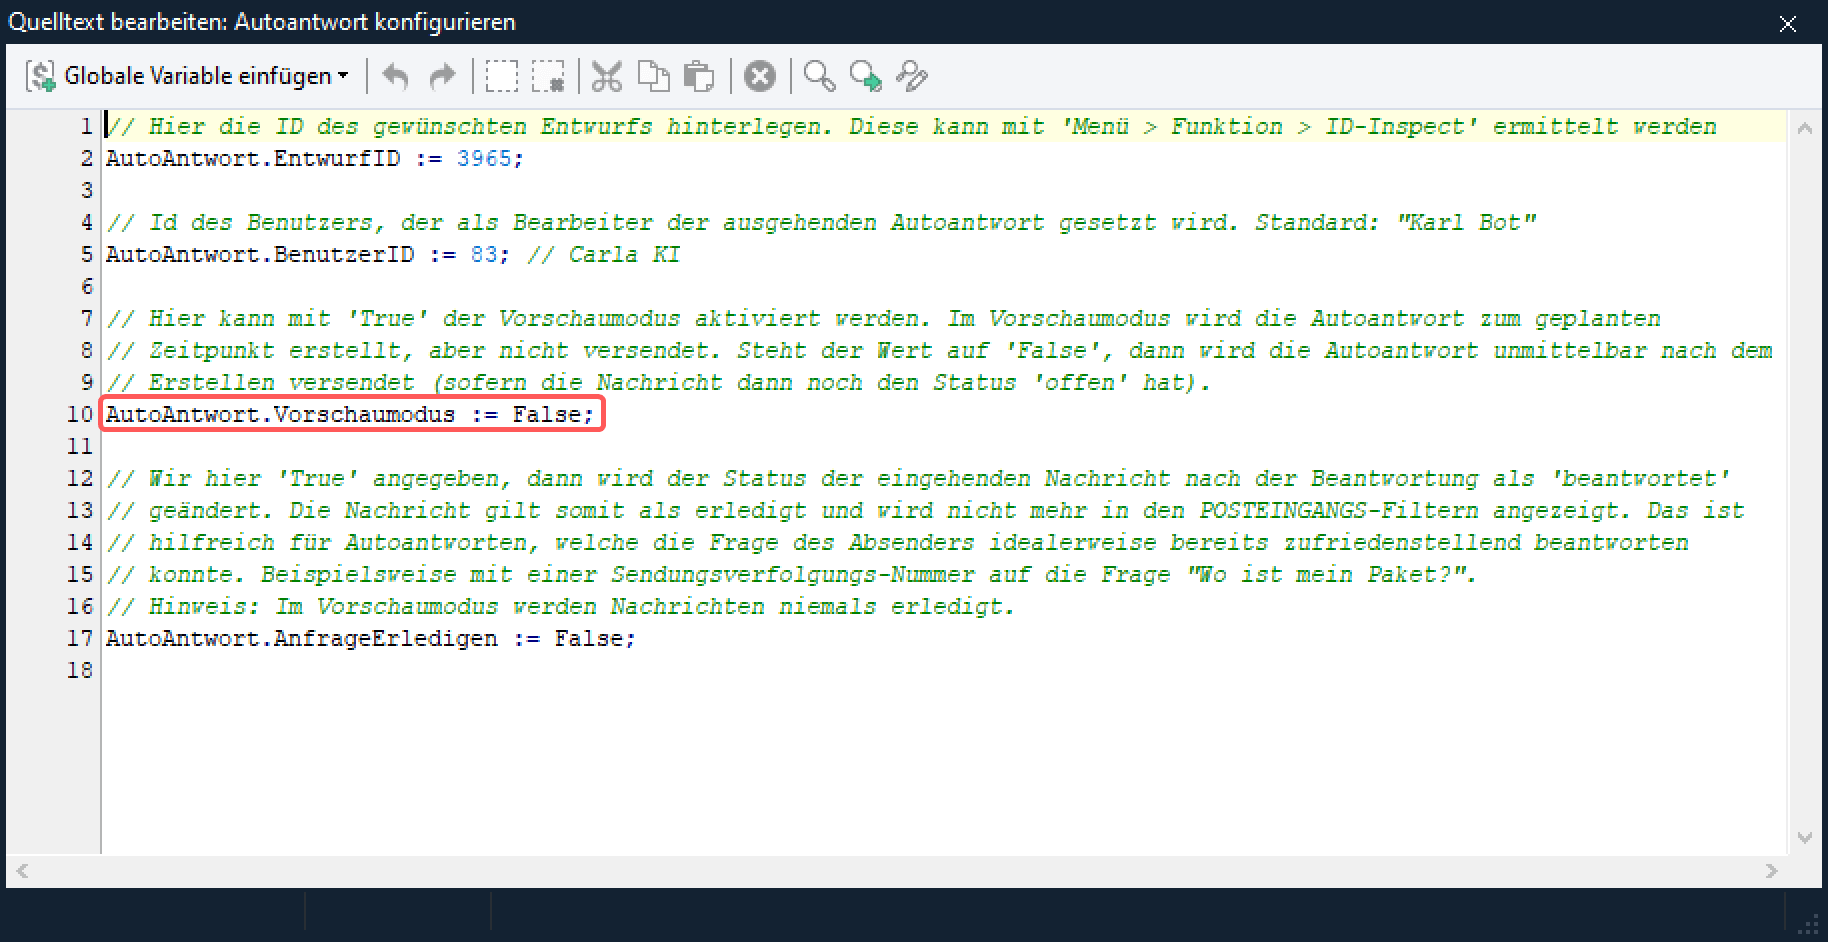Screen dimensions: 1828x942
Task: Click the paste clipboard icon
Action: click(x=699, y=77)
